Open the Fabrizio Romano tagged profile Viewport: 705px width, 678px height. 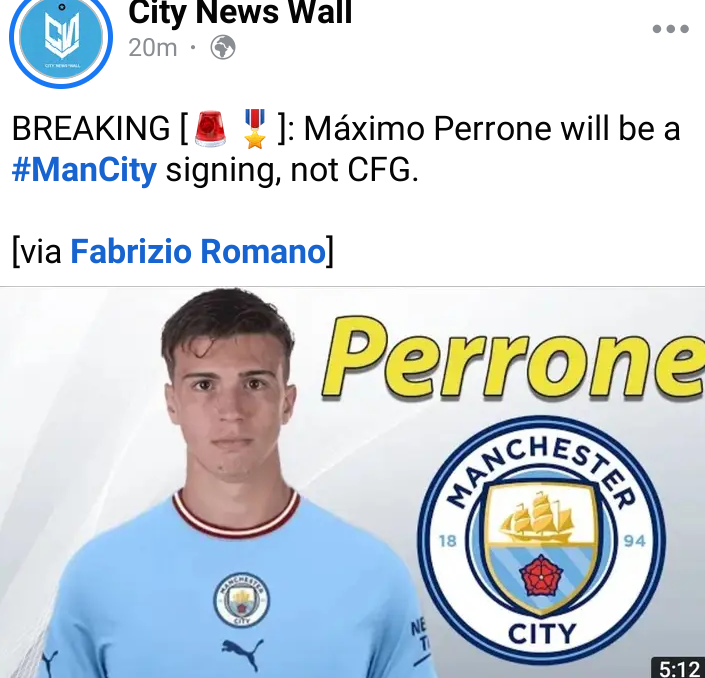[198, 251]
